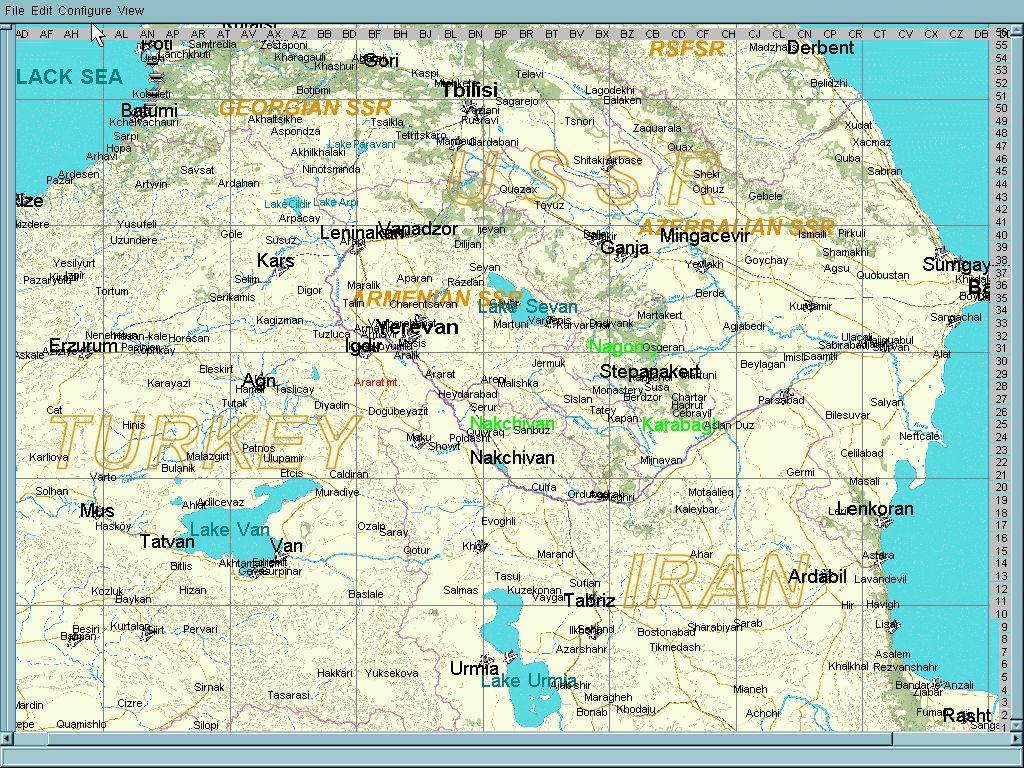Click the IRAN country label
The height and width of the screenshot is (768, 1024).
[x=717, y=581]
